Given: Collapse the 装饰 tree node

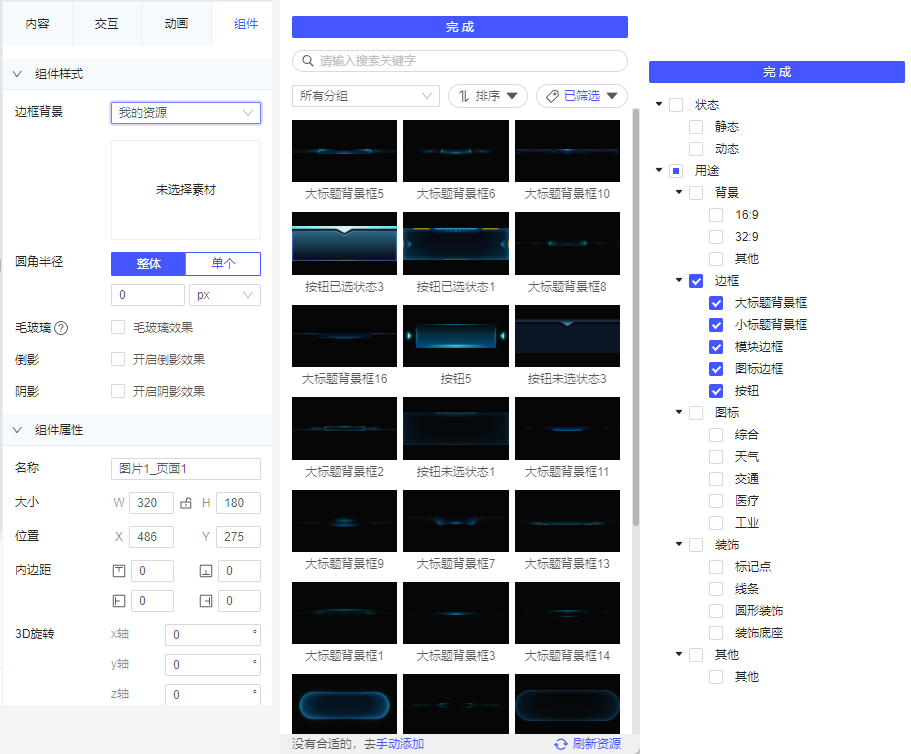Looking at the screenshot, I should (x=679, y=544).
